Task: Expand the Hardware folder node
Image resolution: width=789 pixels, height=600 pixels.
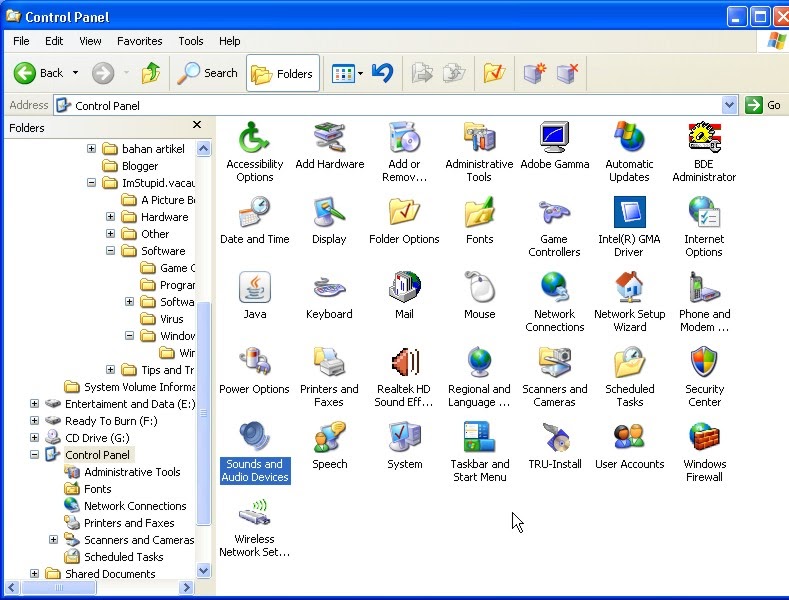Action: pyautogui.click(x=110, y=216)
